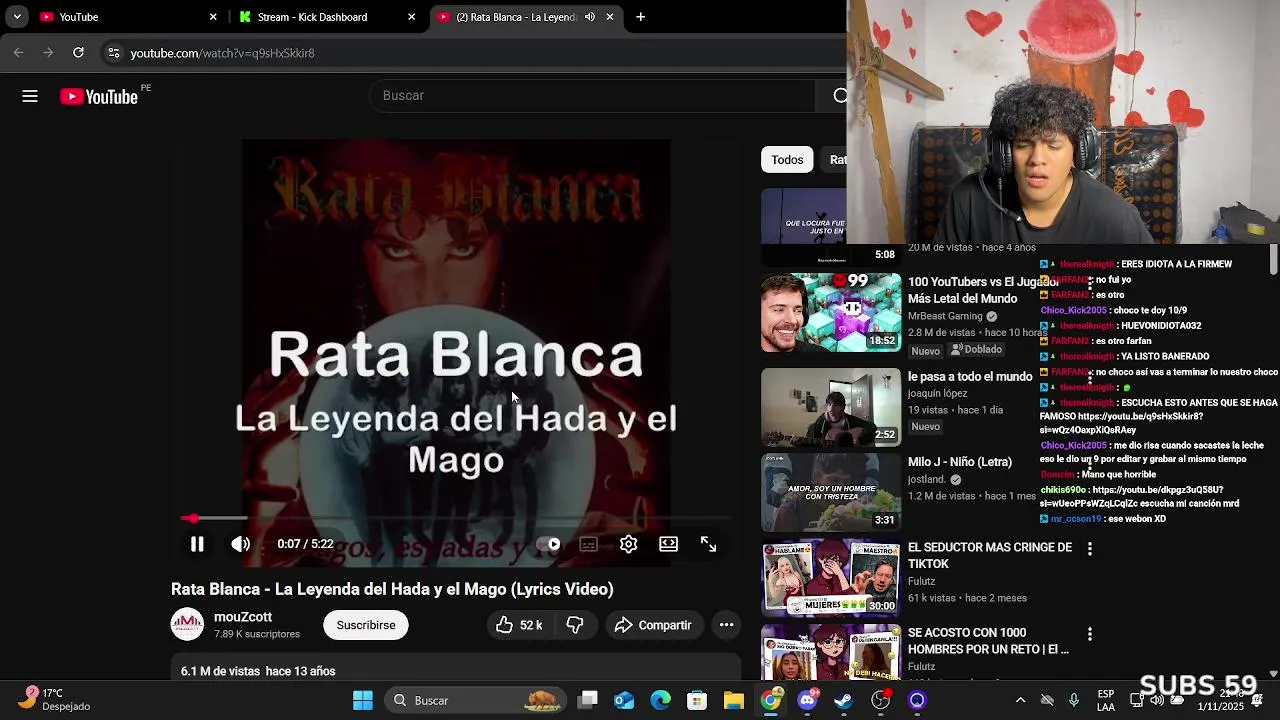
Task: Select the Todos filter chip
Action: point(787,160)
